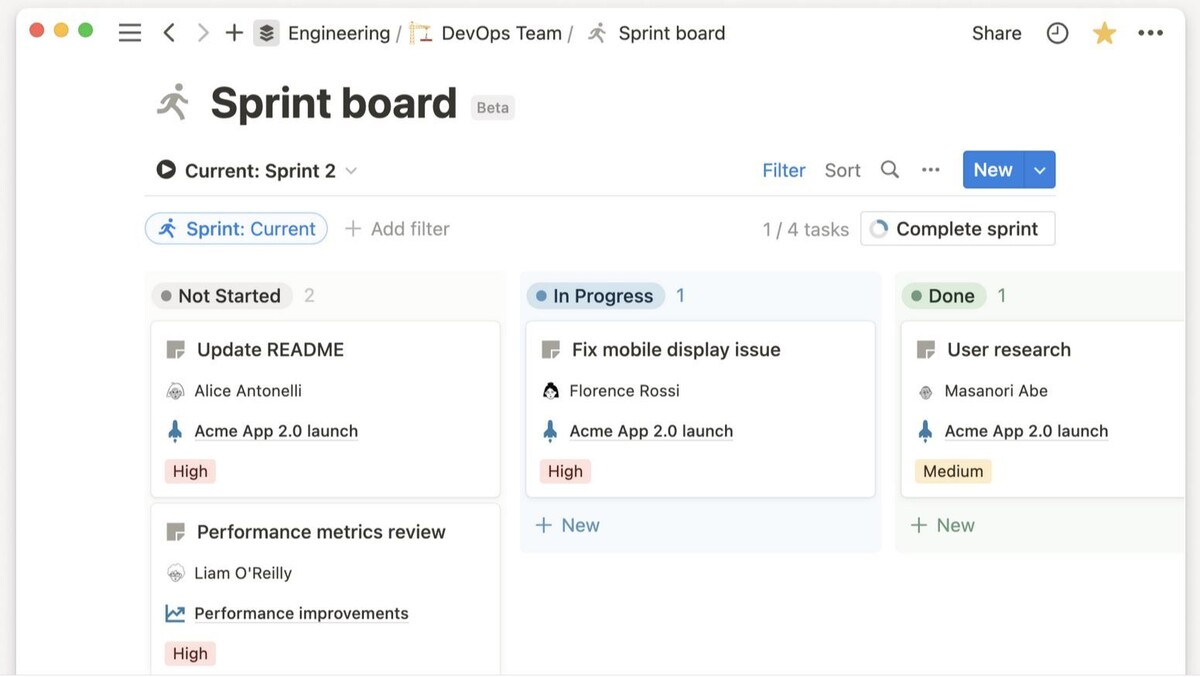Viewport: 1200px width, 677px height.
Task: Go back with the left arrow
Action: 169,33
